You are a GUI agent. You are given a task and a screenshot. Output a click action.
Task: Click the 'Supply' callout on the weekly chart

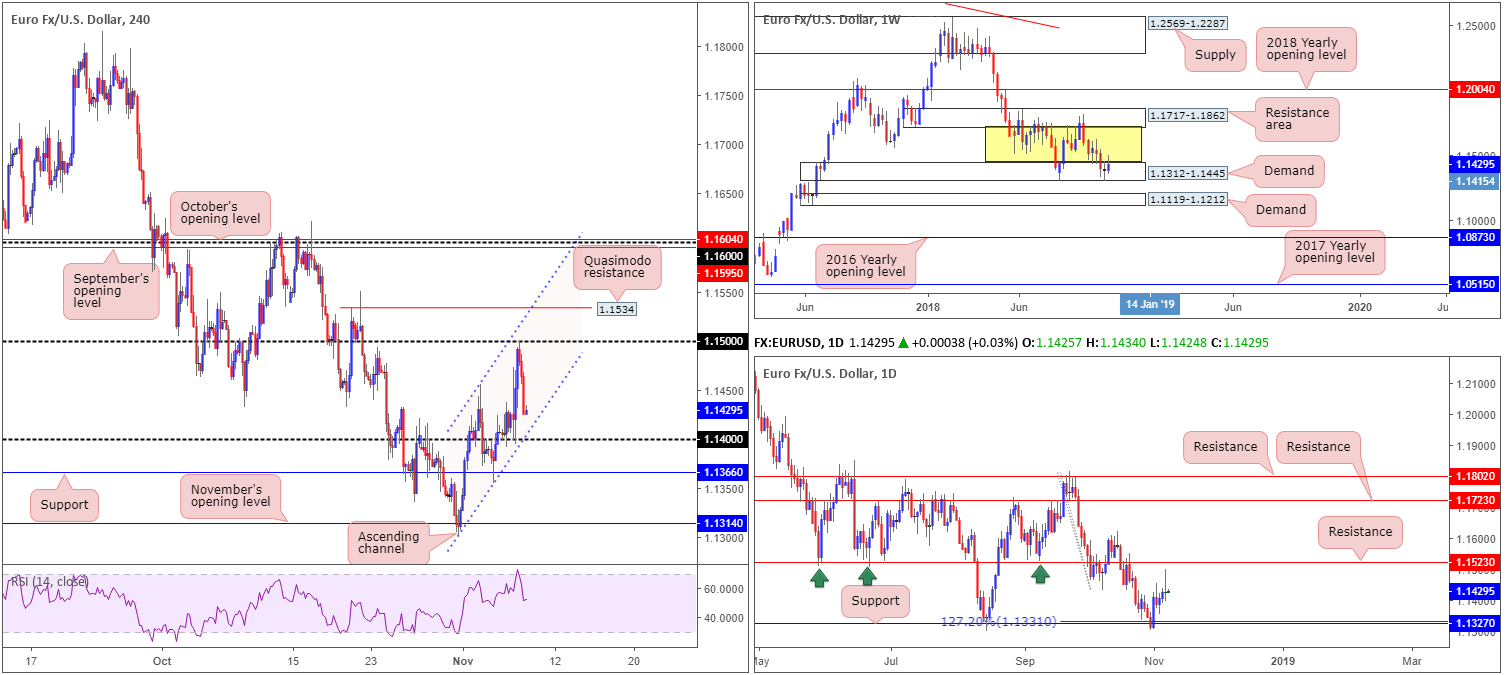tap(1216, 55)
